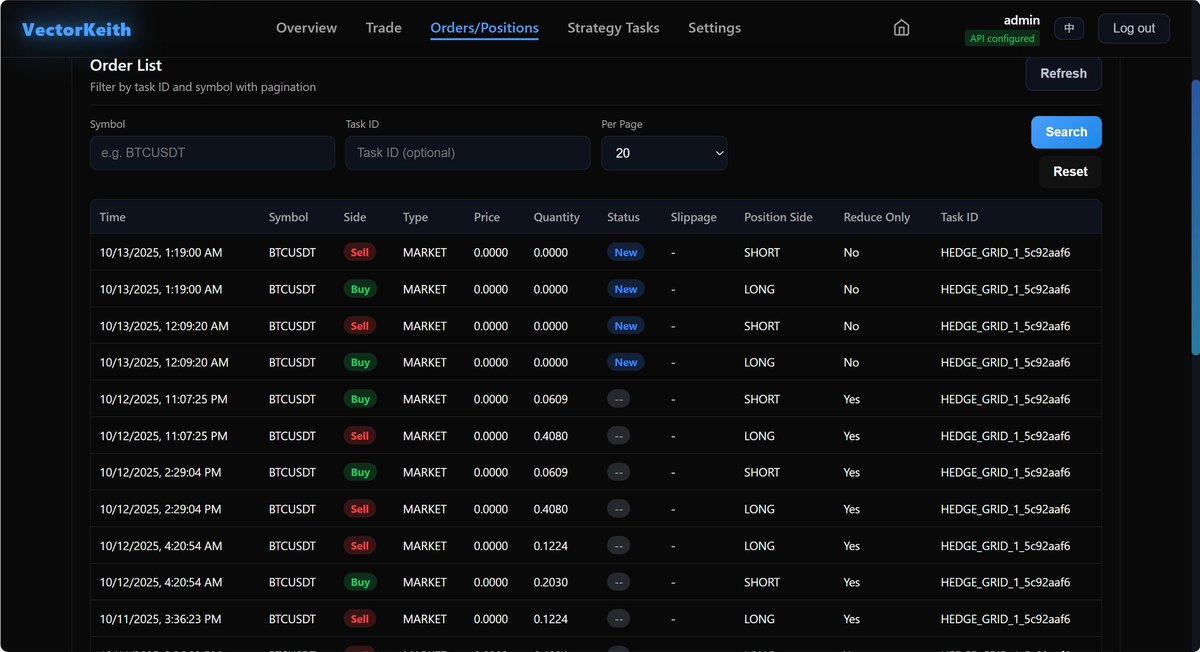Click the Reset button

pyautogui.click(x=1070, y=172)
